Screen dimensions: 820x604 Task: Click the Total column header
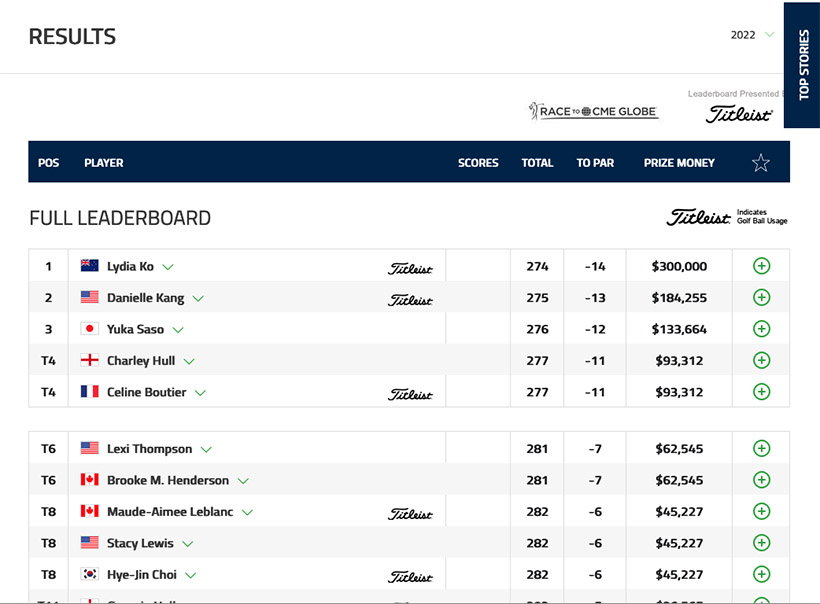tap(537, 163)
